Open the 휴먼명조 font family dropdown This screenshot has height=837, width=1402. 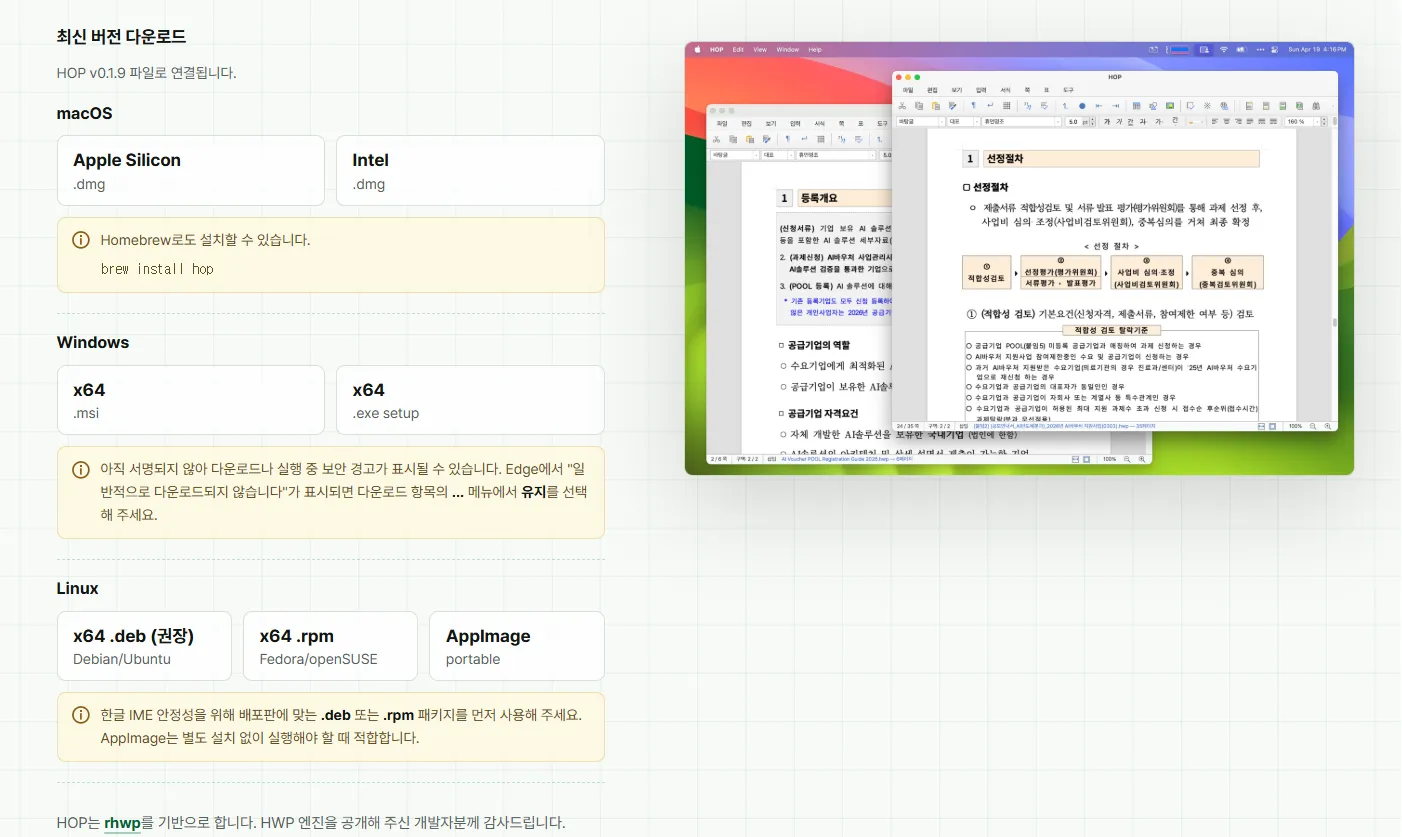pos(1021,121)
